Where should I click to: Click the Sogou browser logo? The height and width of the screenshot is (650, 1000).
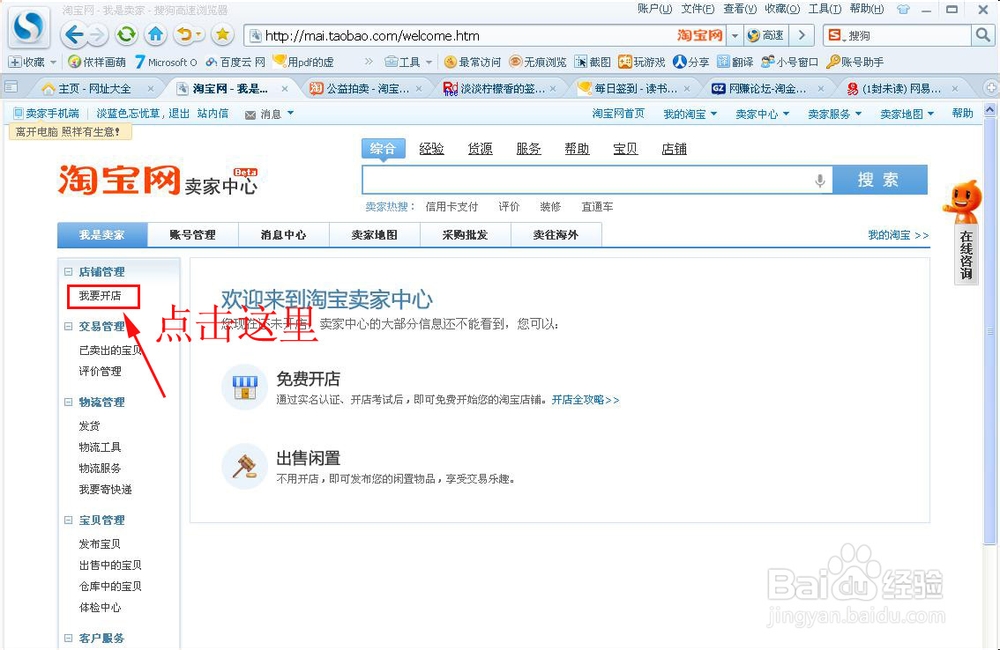pos(28,27)
